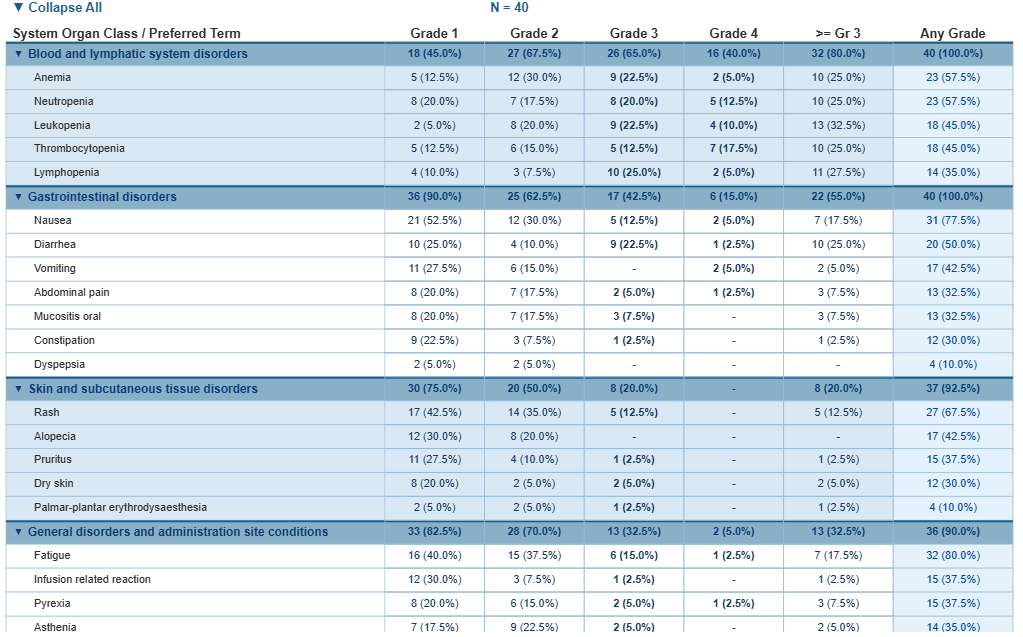Open Fatigue Any Grade value 32 (80.0%)
Screen dimensions: 1023x637
tap(953, 555)
